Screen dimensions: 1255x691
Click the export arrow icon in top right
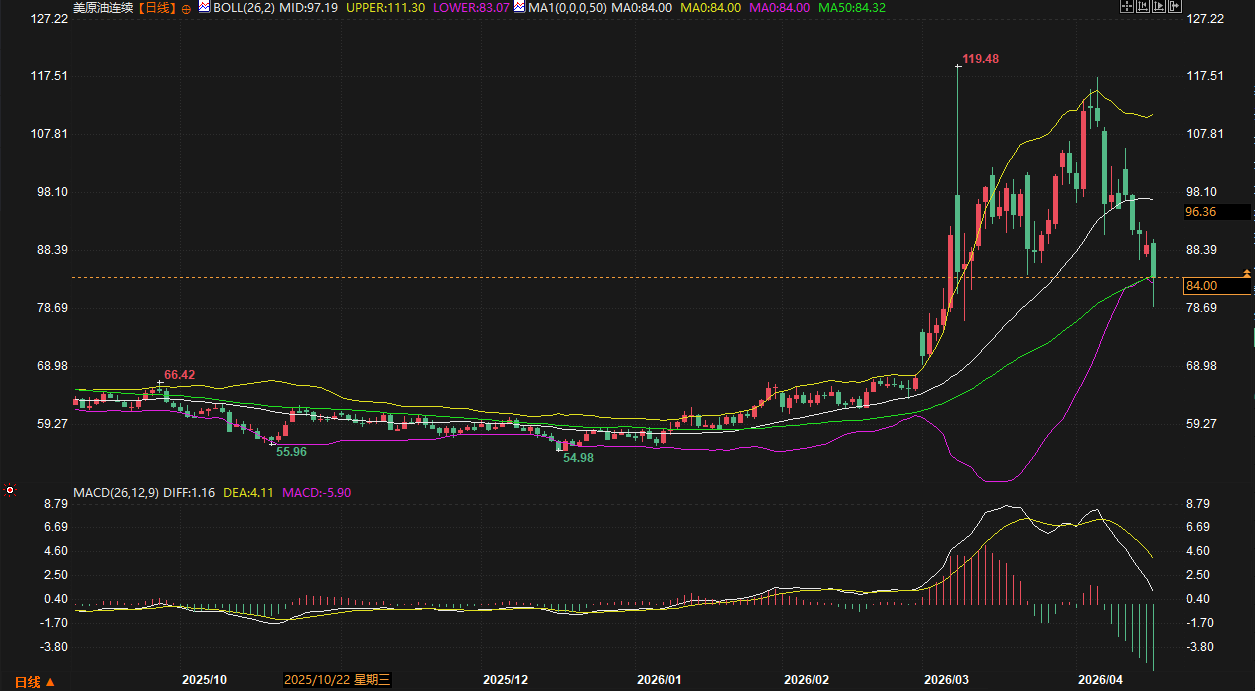[x=1175, y=6]
